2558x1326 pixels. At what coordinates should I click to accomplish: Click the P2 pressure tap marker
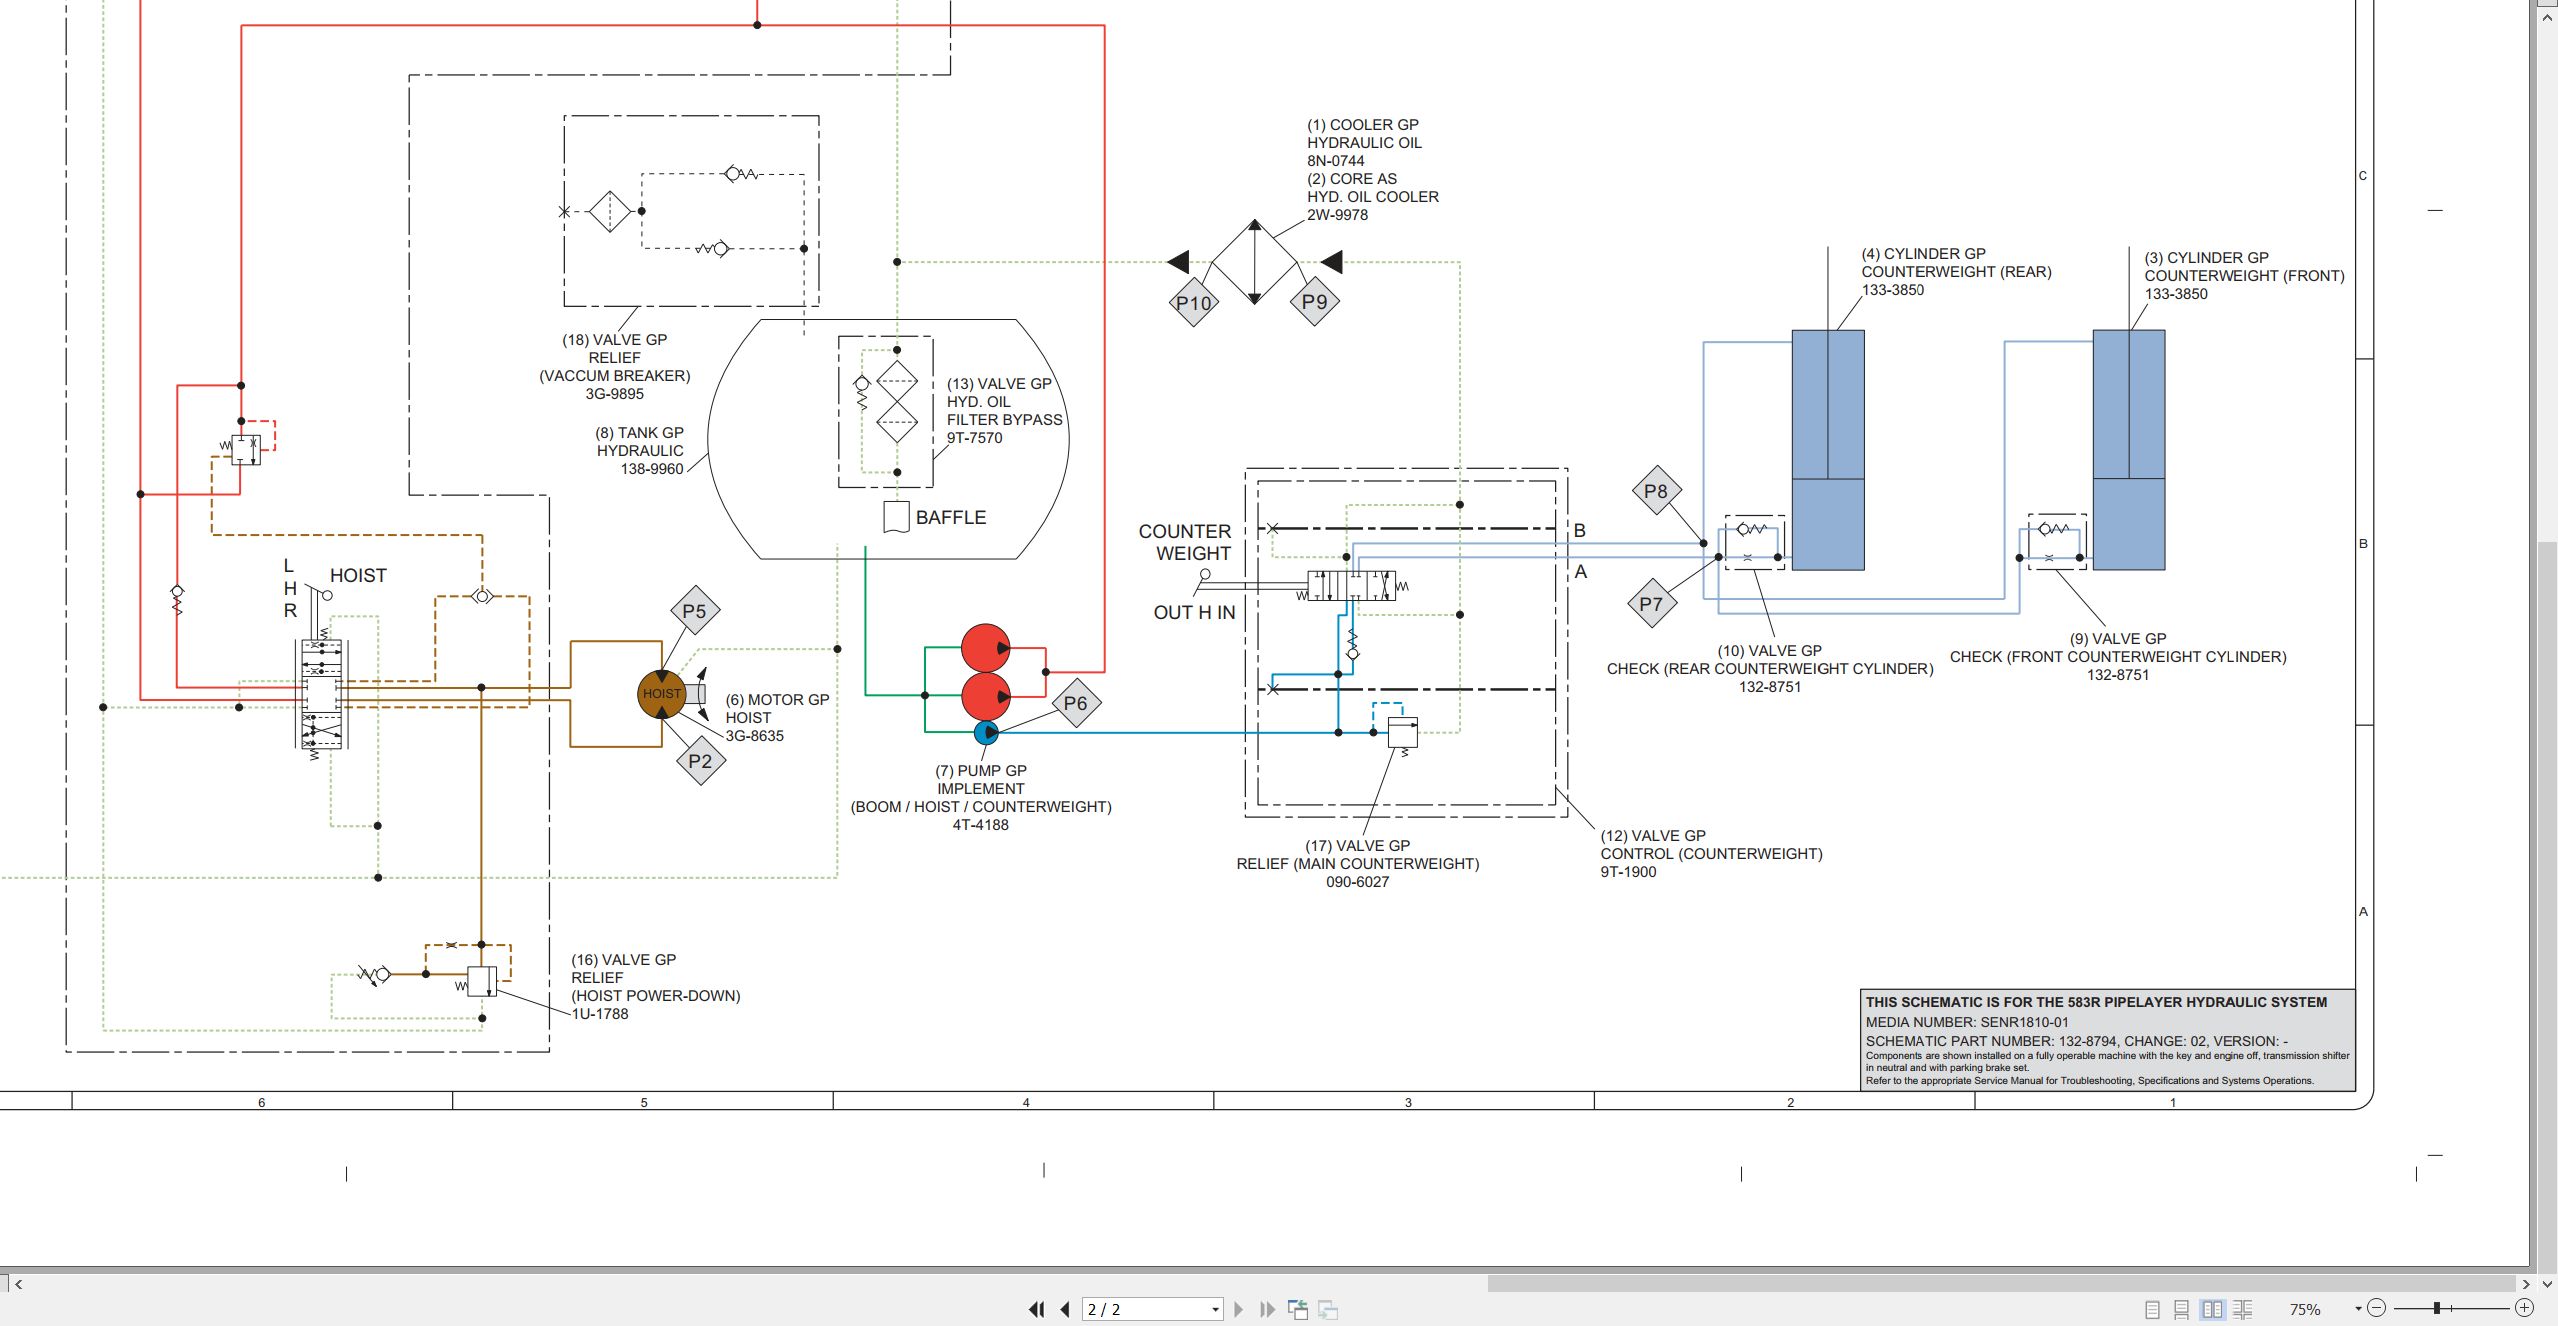[x=700, y=761]
